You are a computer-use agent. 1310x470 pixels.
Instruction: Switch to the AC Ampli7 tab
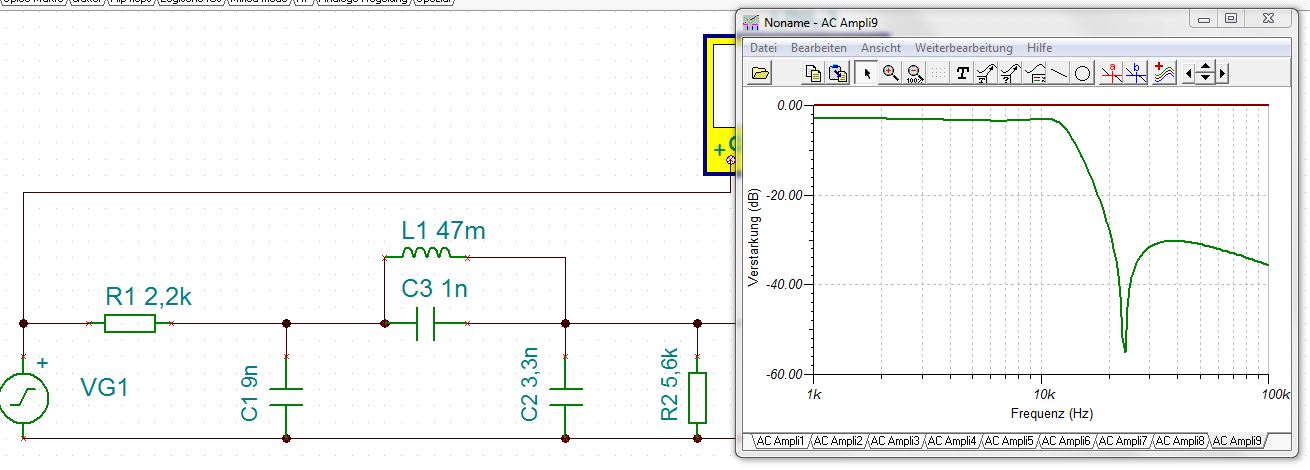pyautogui.click(x=1122, y=441)
